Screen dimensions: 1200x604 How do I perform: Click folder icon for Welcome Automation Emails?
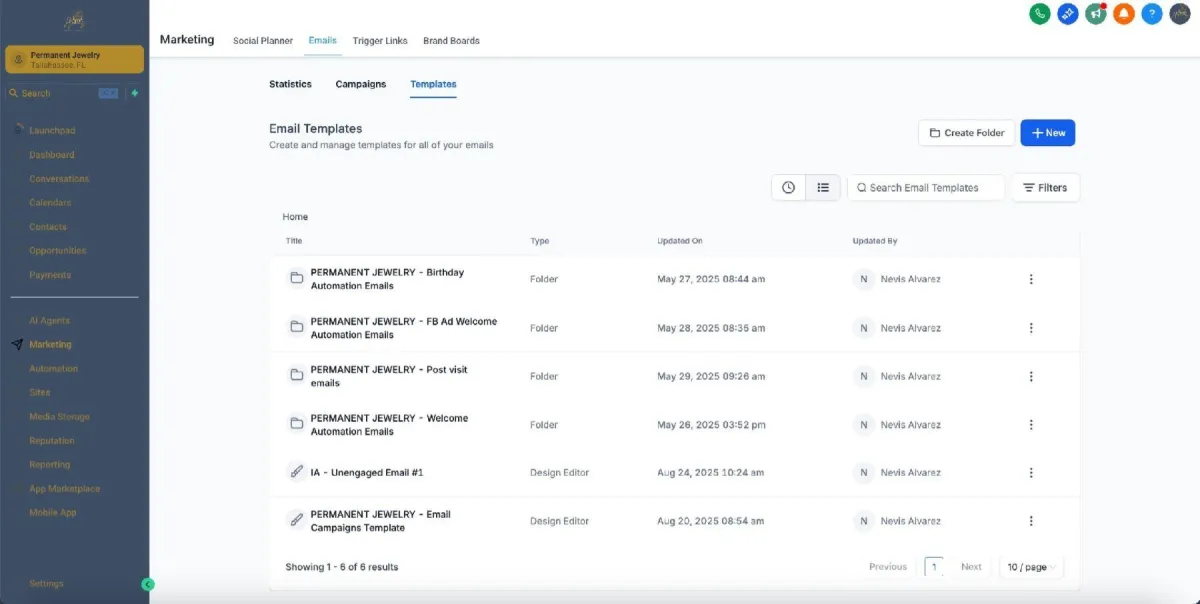click(296, 424)
